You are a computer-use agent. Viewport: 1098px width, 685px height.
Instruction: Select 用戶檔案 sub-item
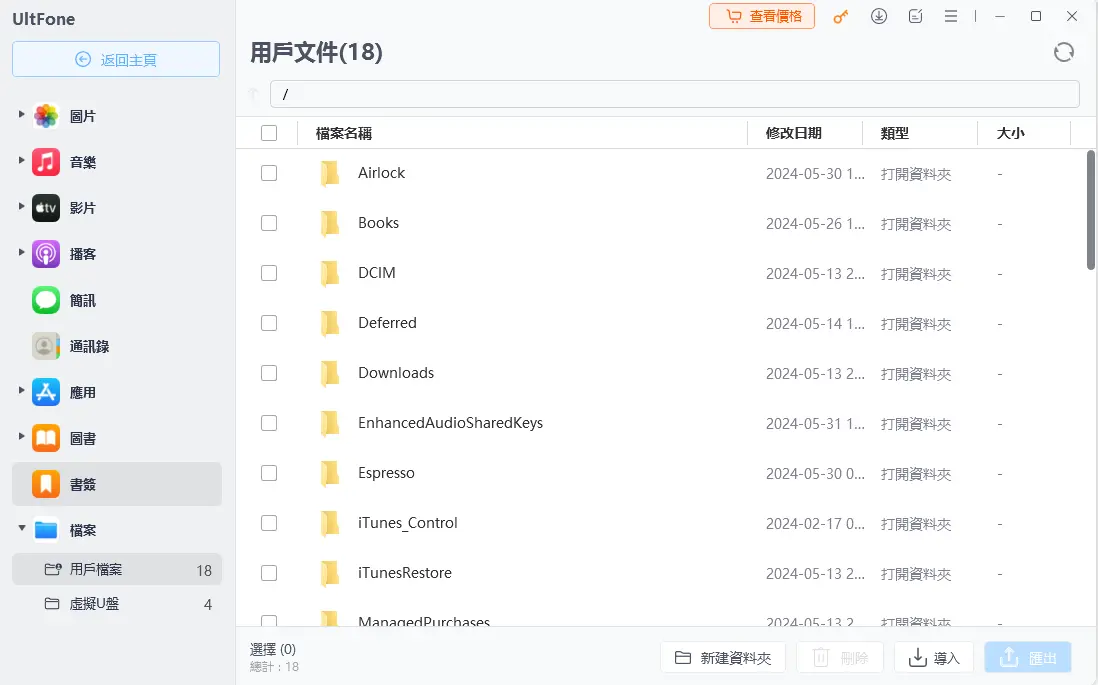coord(117,569)
